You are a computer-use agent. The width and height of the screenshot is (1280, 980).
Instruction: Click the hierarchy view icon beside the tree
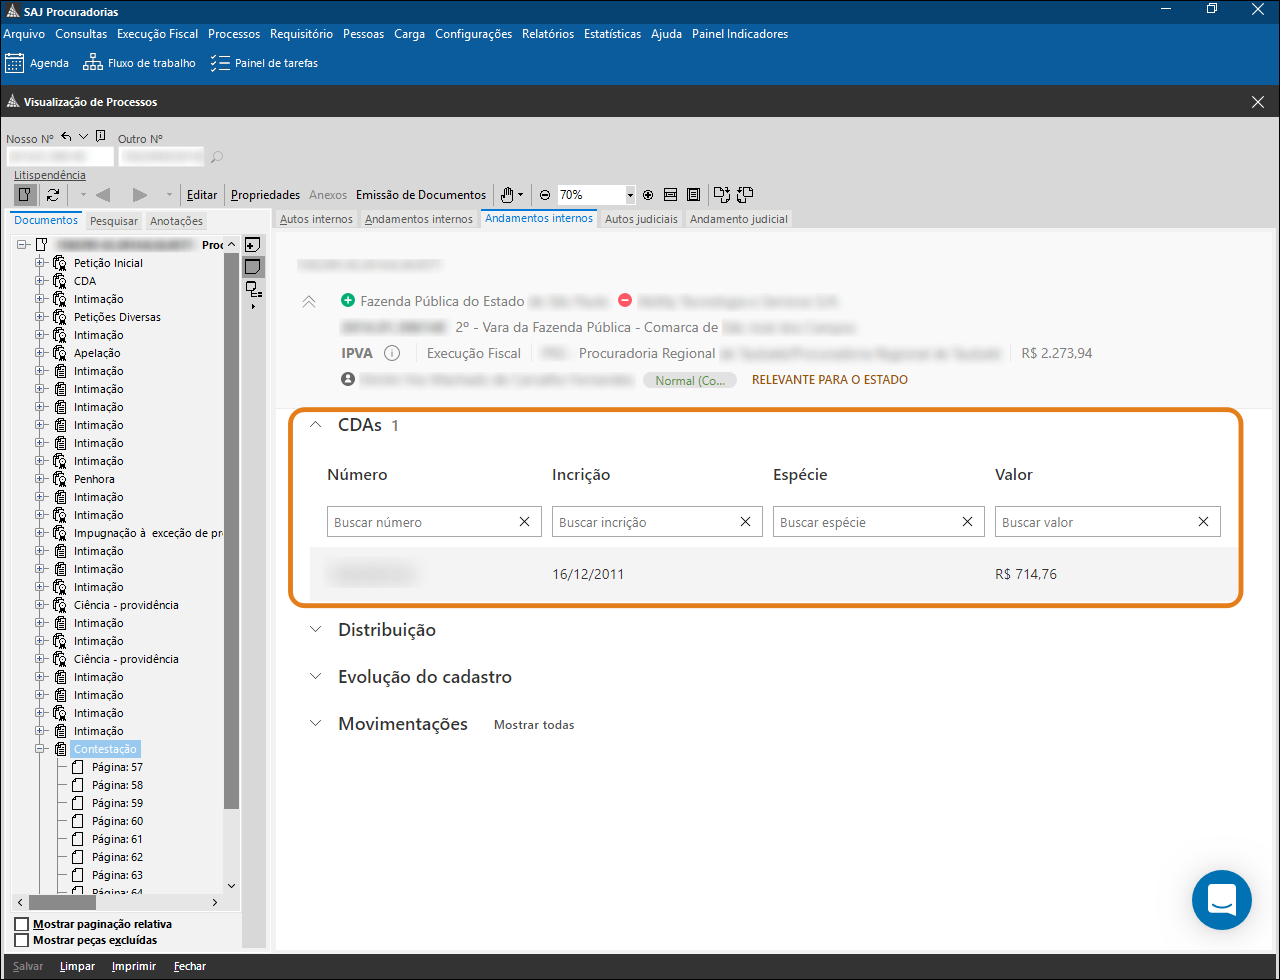point(253,290)
